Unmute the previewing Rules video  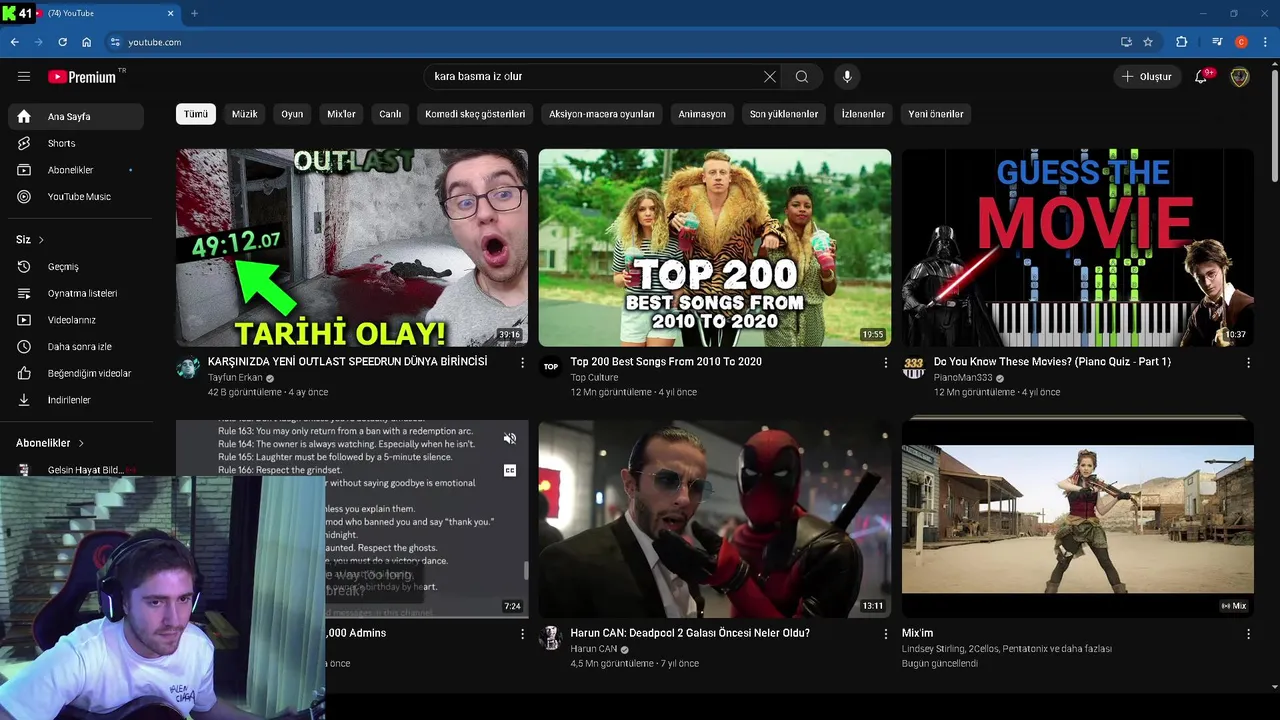510,438
